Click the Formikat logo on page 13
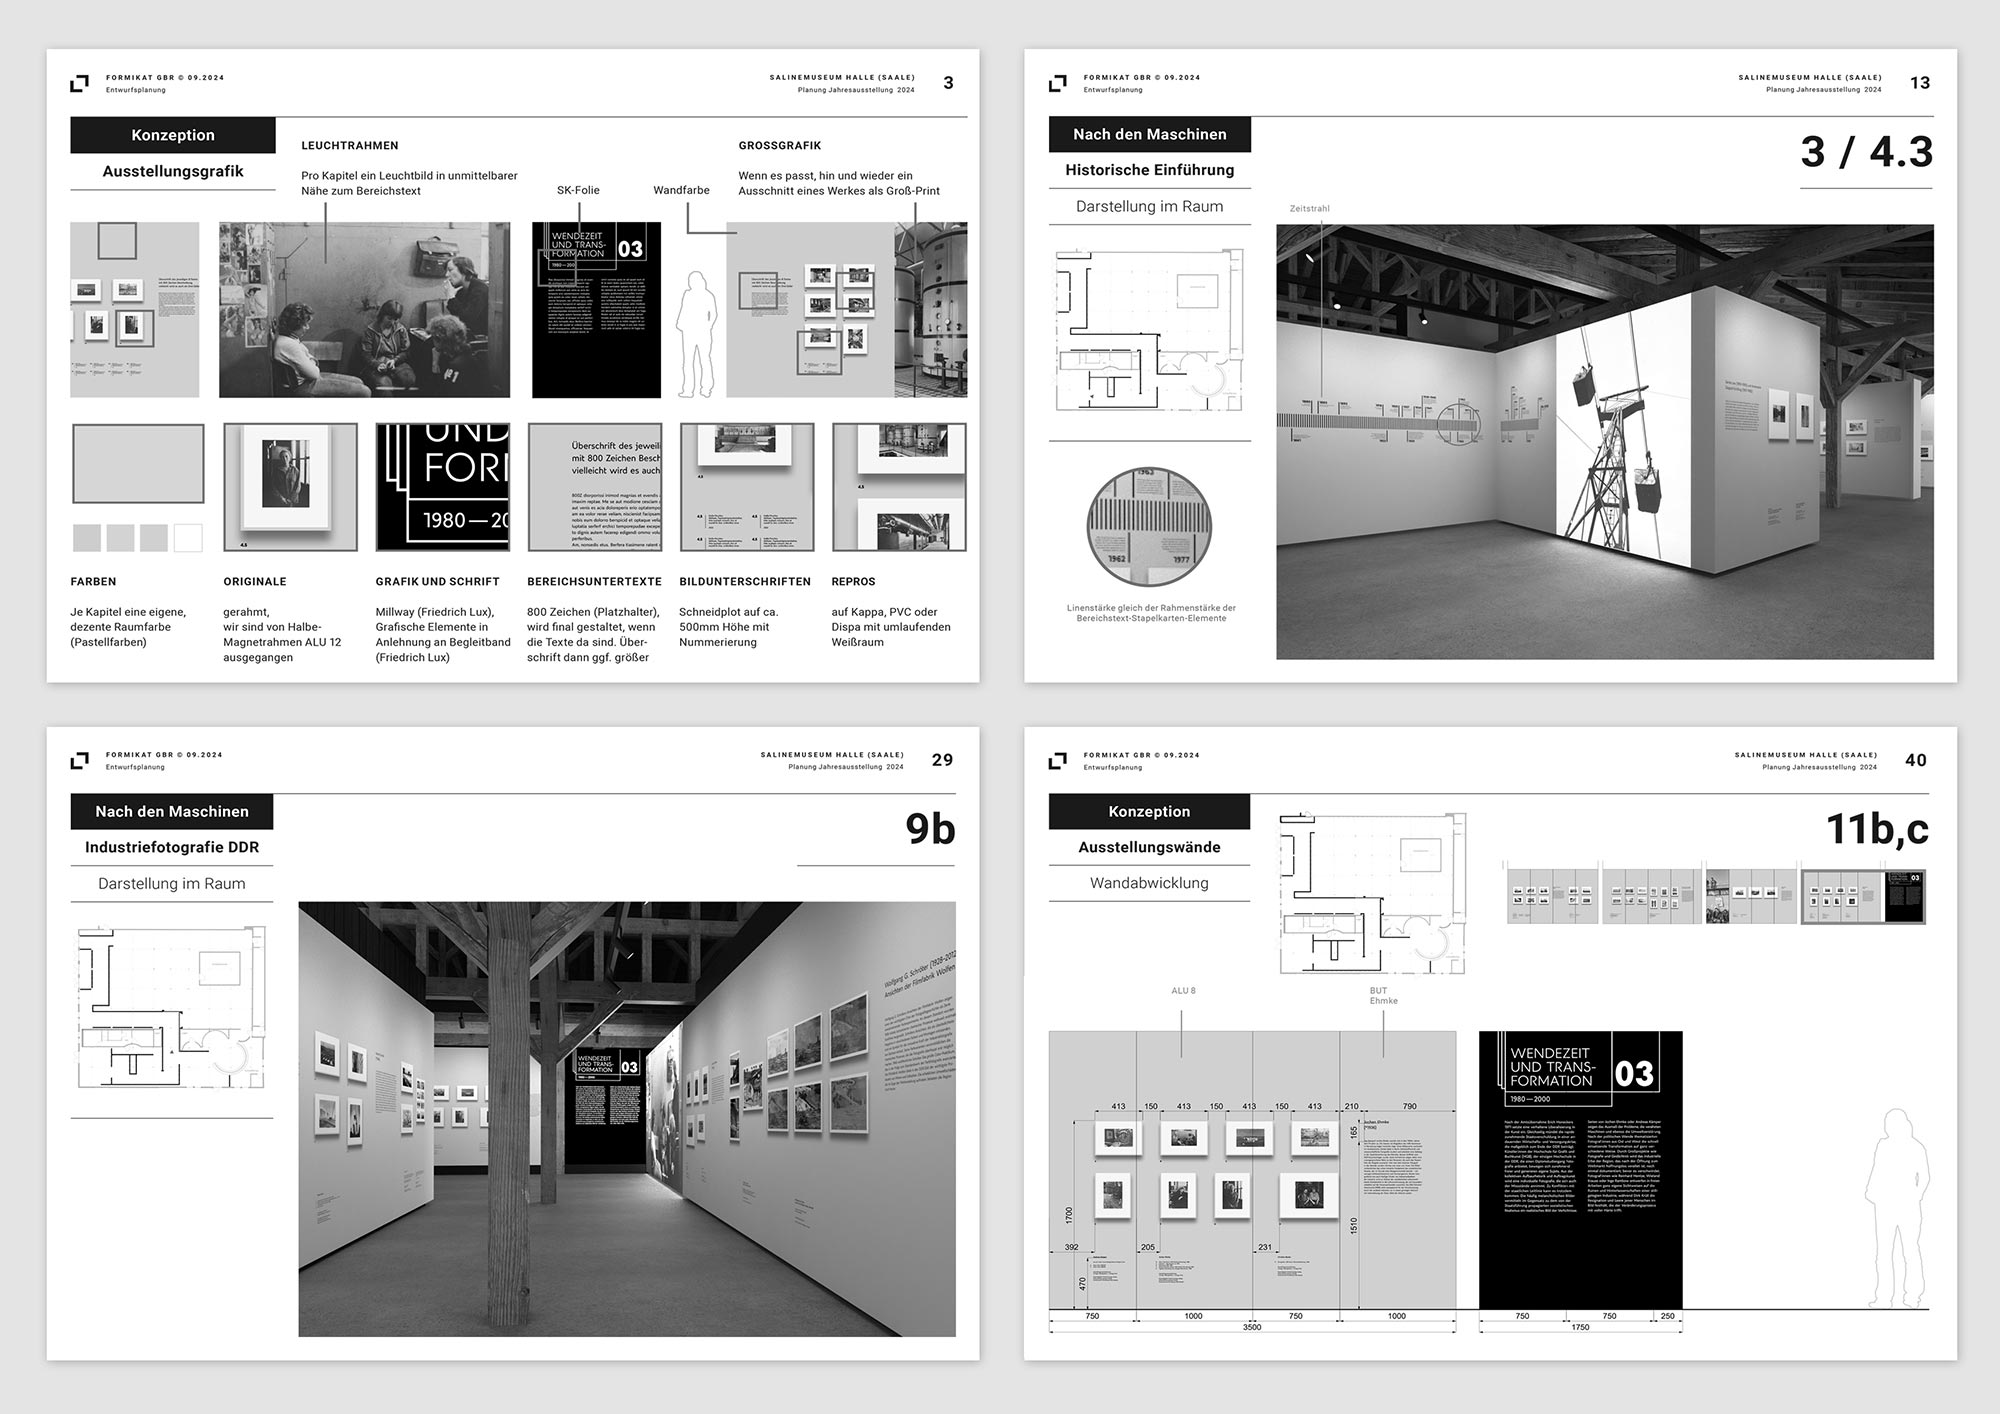The width and height of the screenshot is (2000, 1414). point(1058,84)
